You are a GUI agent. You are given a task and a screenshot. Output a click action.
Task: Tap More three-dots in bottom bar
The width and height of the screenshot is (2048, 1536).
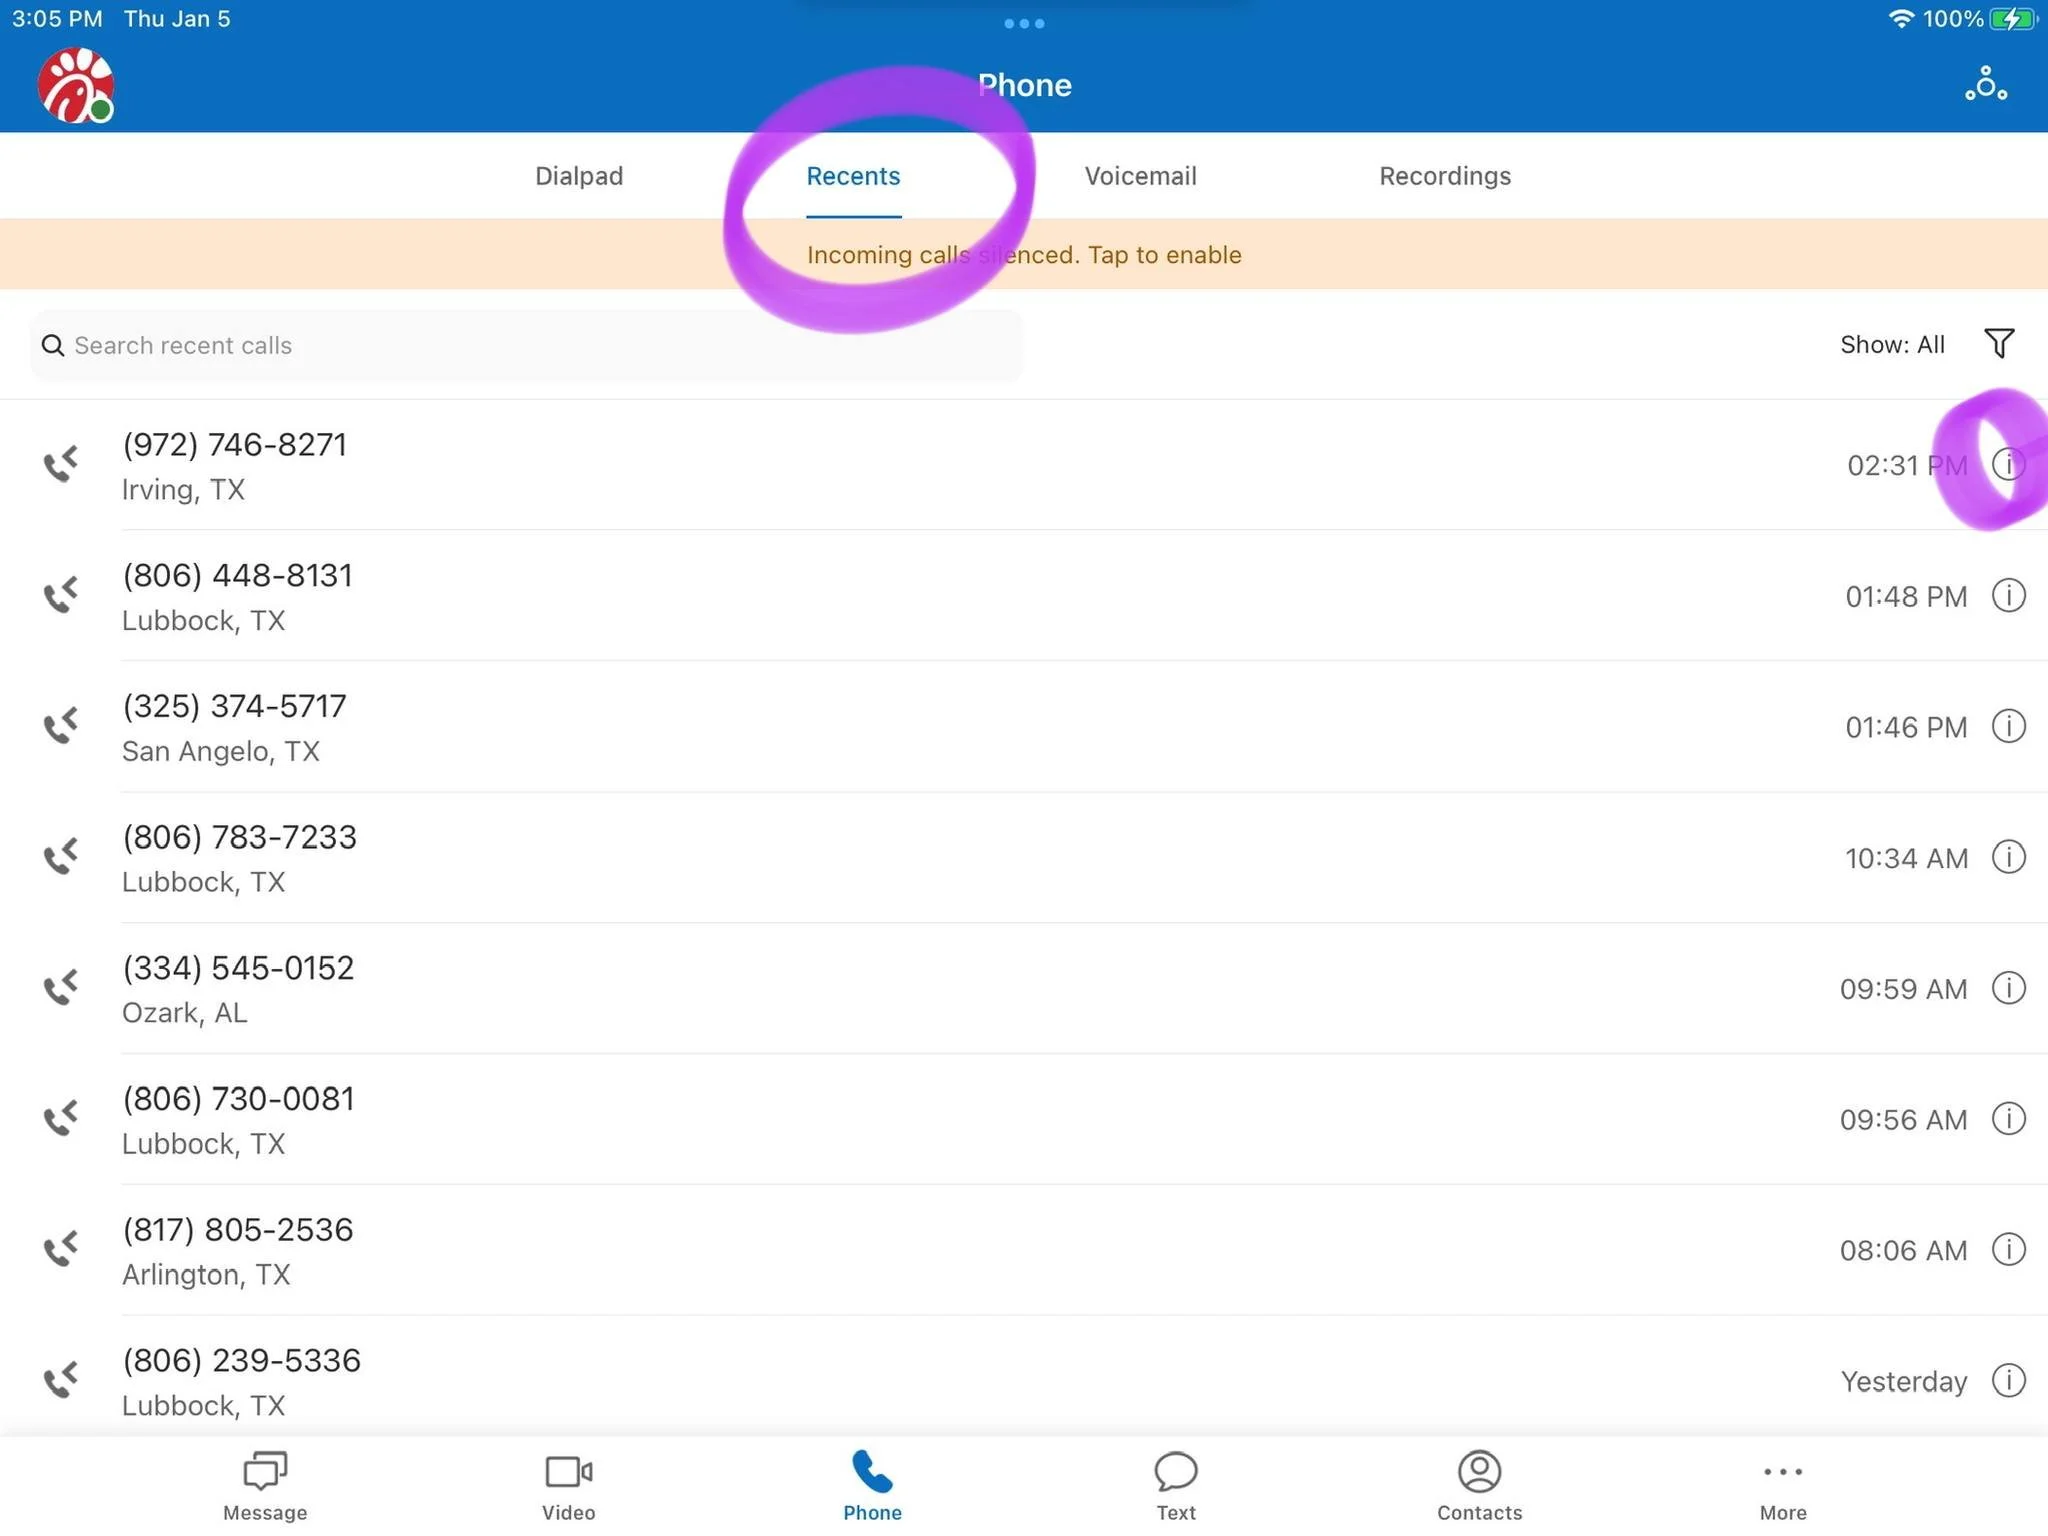point(1782,1486)
